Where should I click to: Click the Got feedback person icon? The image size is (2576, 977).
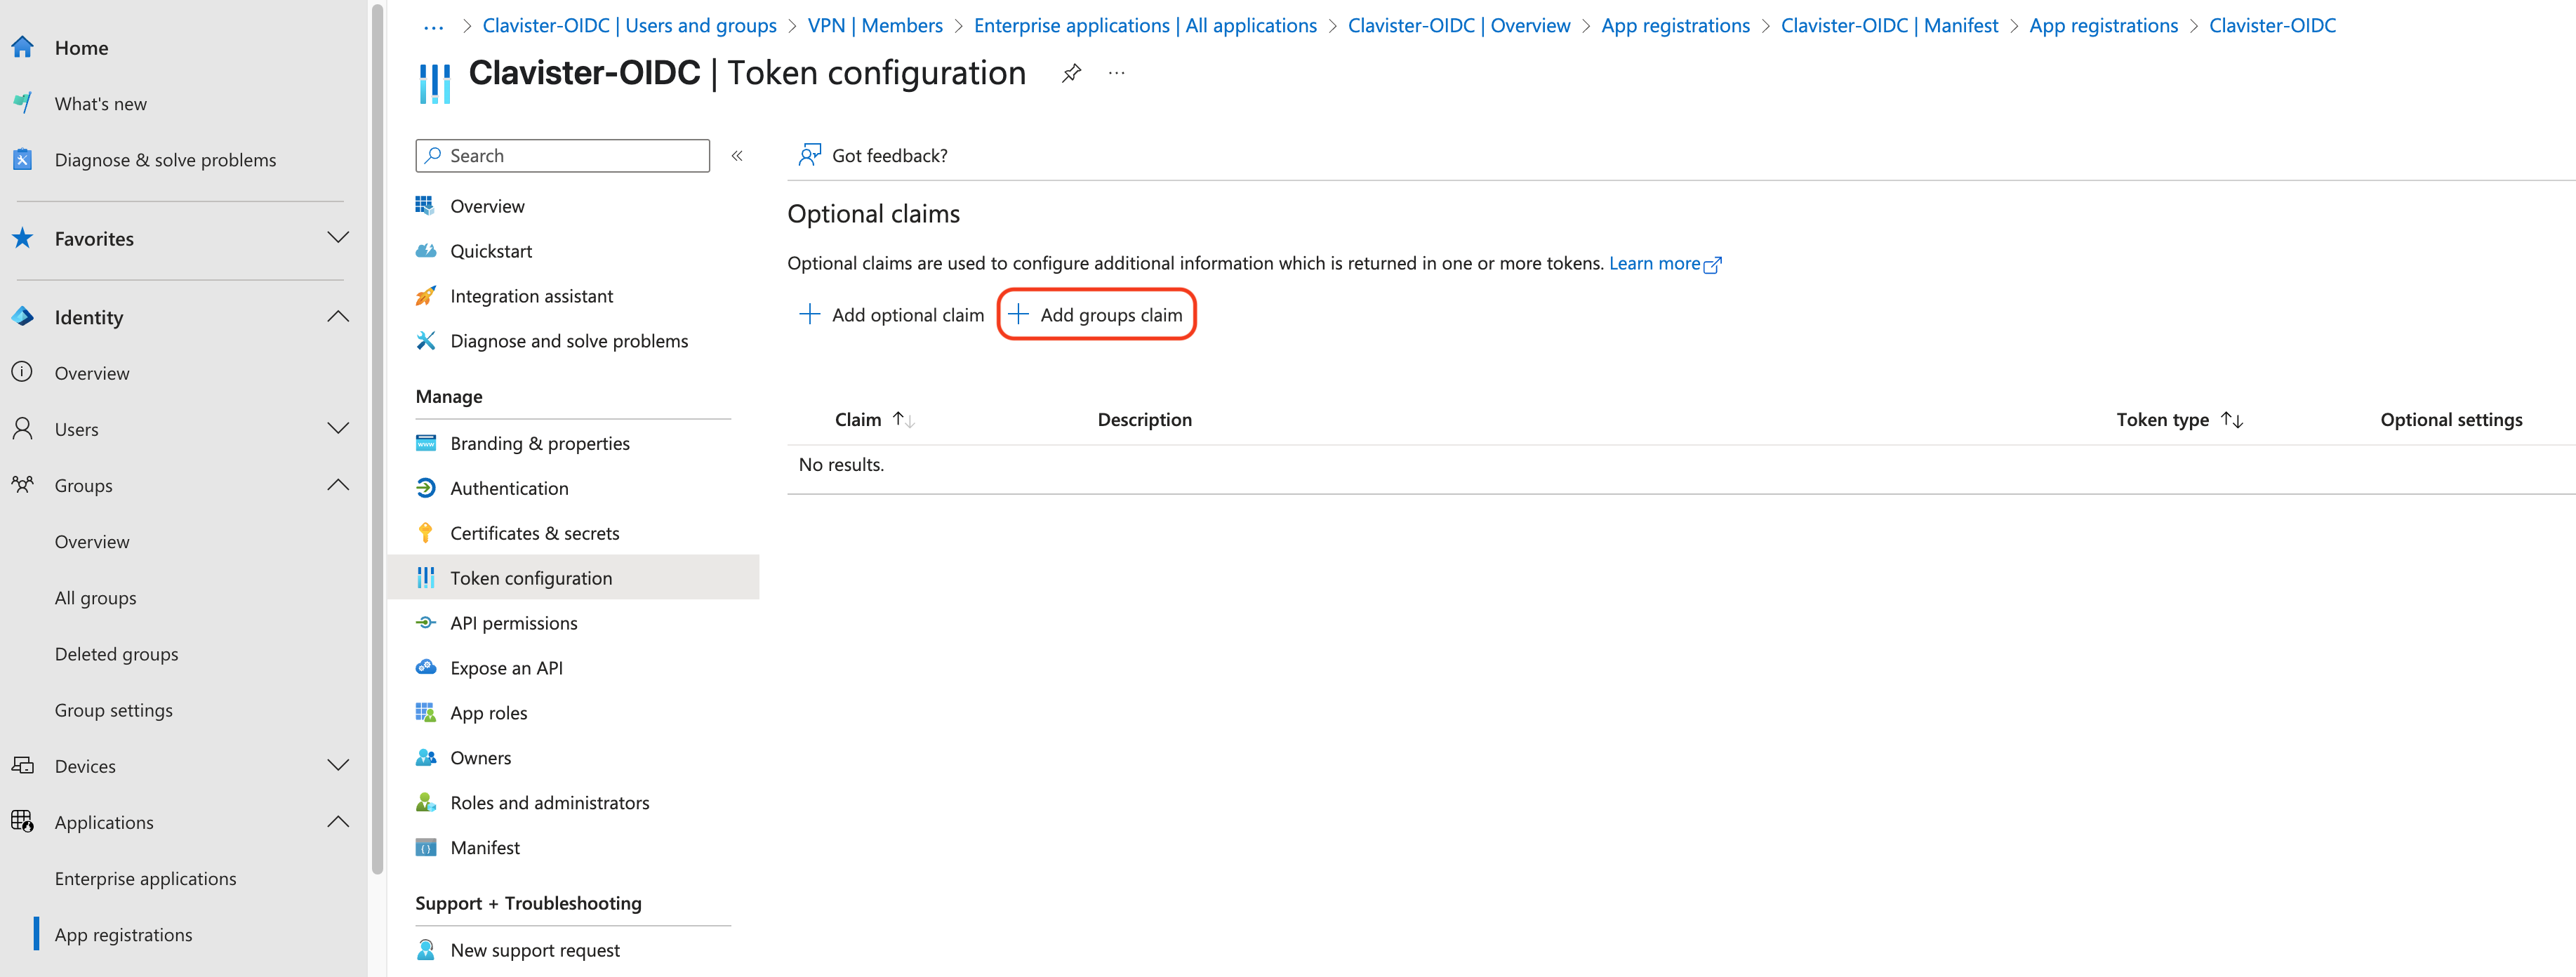click(810, 155)
